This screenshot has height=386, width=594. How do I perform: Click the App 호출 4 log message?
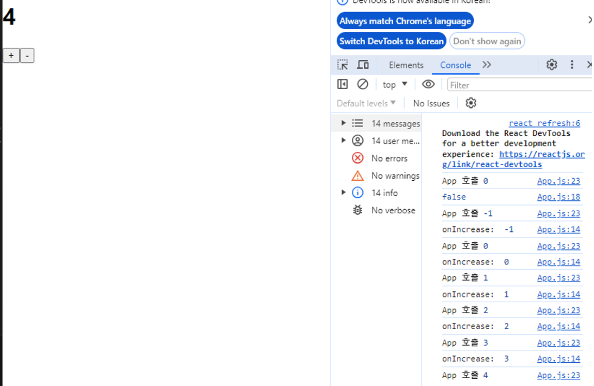click(x=465, y=375)
